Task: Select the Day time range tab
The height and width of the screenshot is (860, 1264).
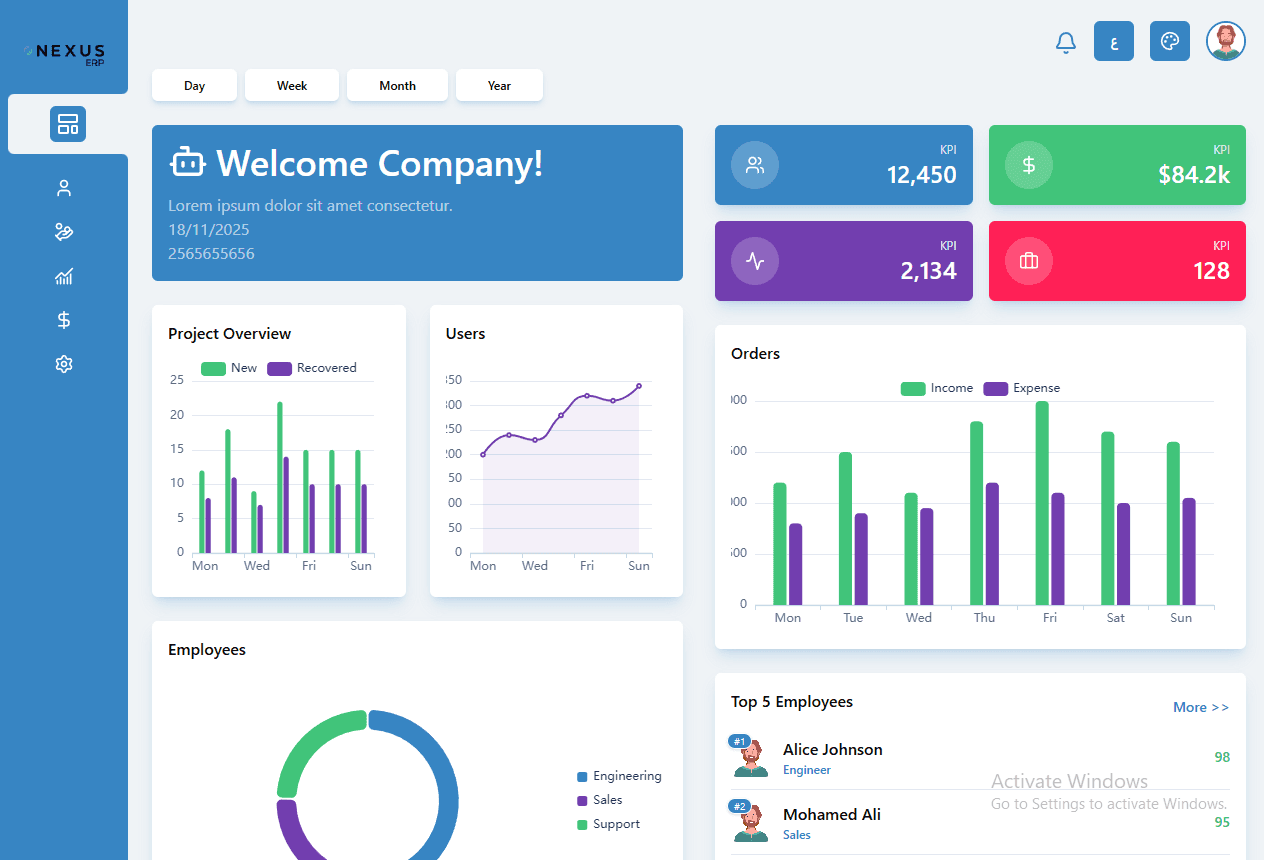Action: coord(194,86)
